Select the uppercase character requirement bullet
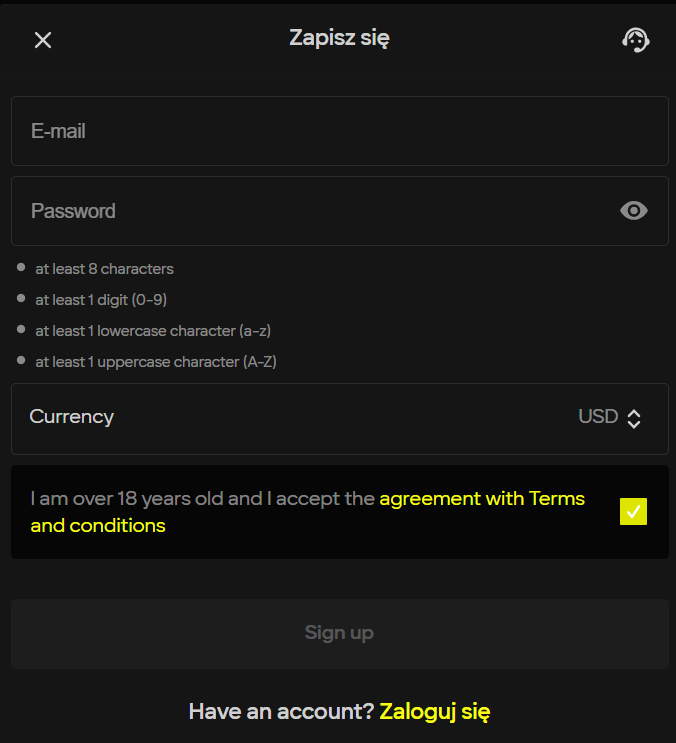This screenshot has height=743, width=676. point(21,360)
